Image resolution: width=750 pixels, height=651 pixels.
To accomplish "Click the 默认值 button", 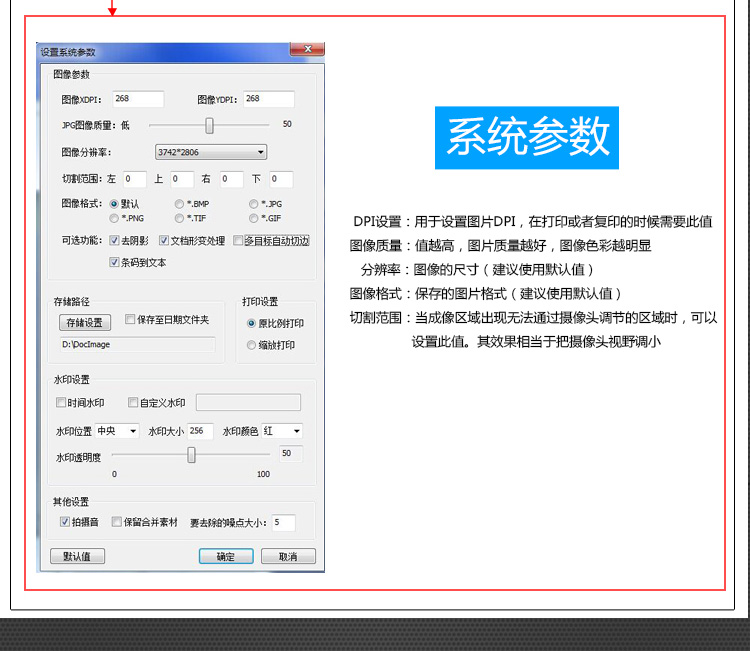I will (x=77, y=557).
